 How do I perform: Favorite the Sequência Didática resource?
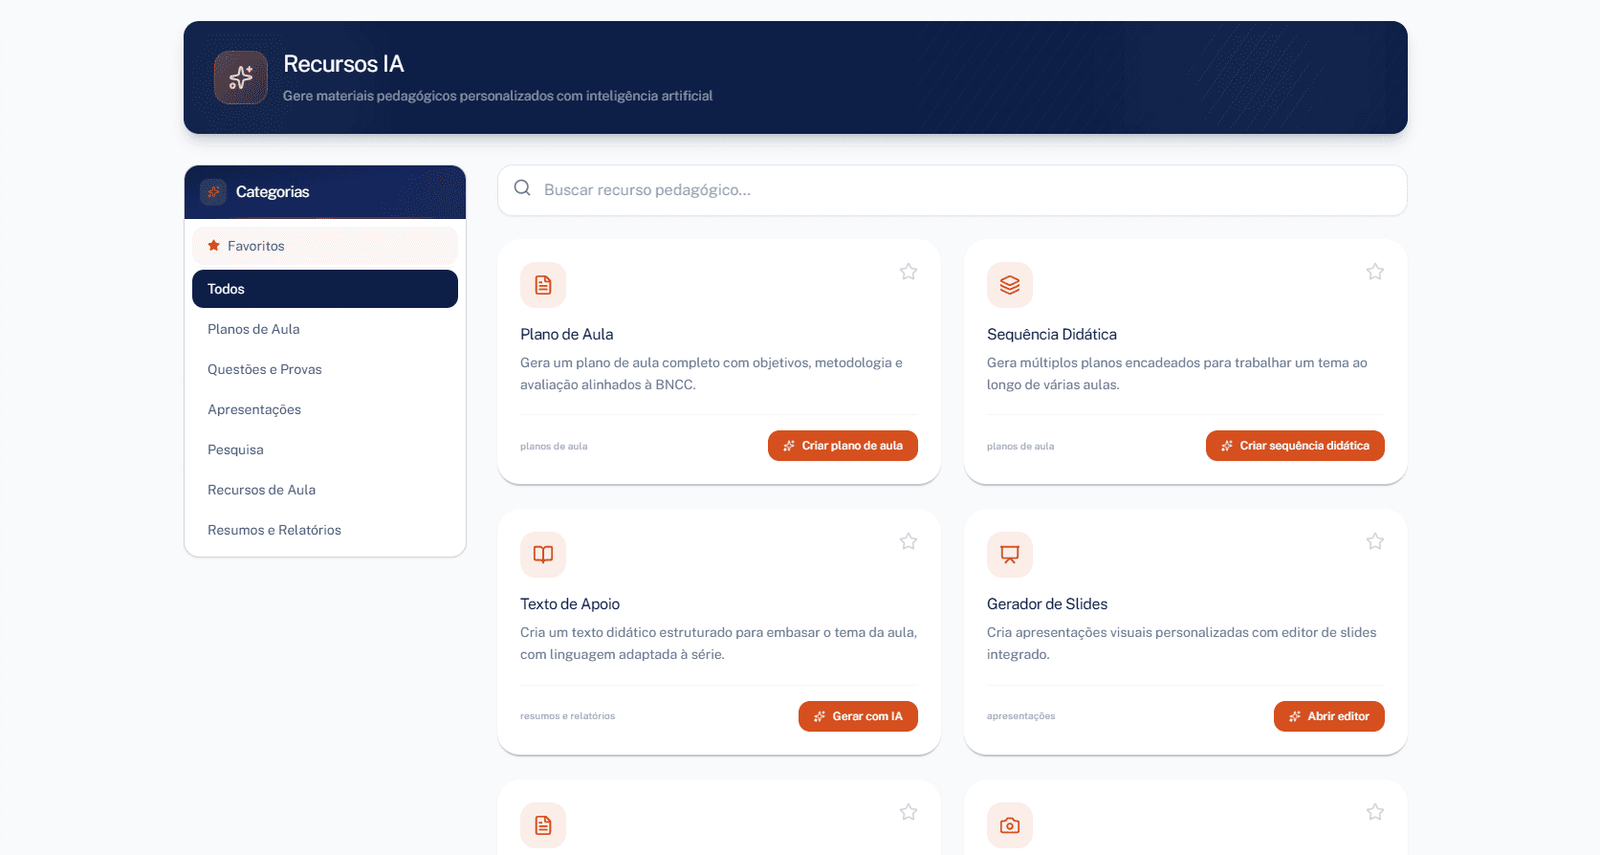(x=1375, y=272)
